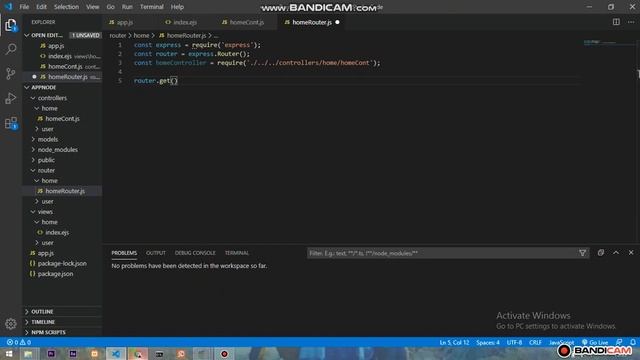This screenshot has height=360, width=640.
Task: Switch to the app.js editor tab
Action: tap(124, 22)
